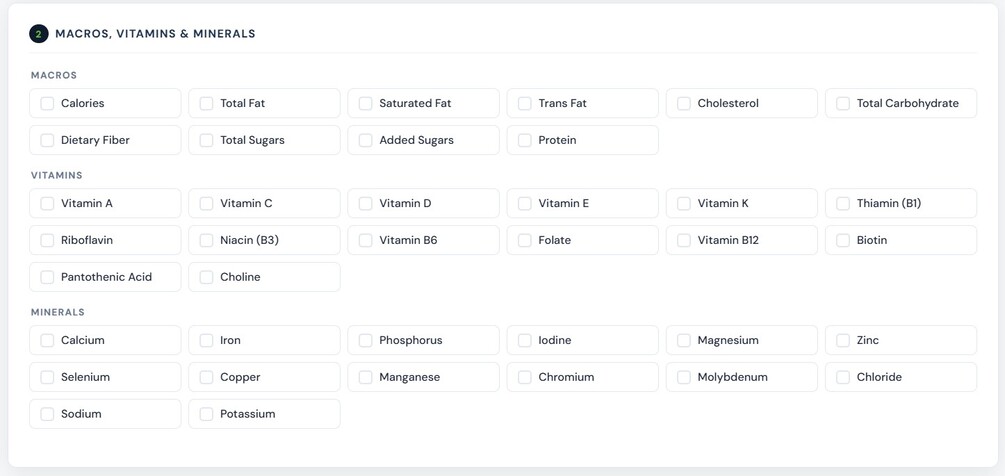Enable the Added Sugars checkbox

(x=365, y=140)
